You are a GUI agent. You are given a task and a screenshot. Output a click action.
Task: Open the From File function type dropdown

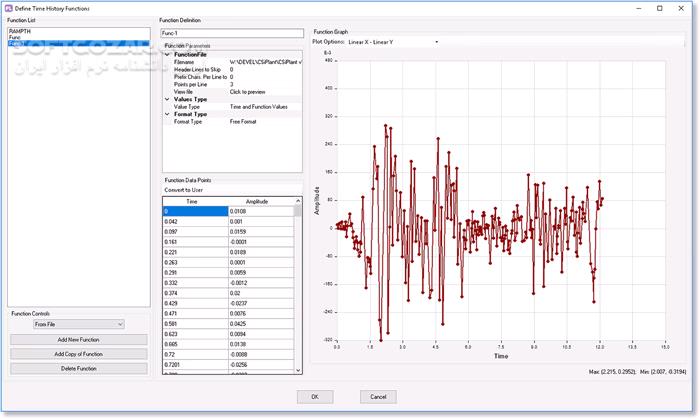(x=77, y=324)
